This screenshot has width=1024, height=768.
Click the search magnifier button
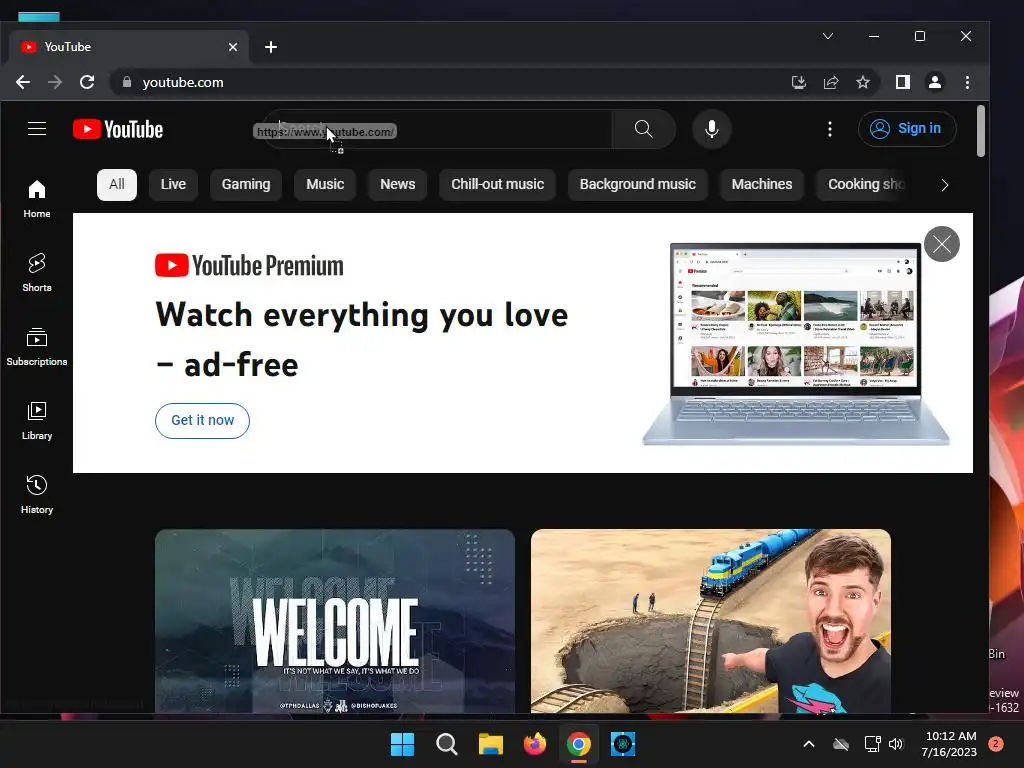[x=643, y=129]
